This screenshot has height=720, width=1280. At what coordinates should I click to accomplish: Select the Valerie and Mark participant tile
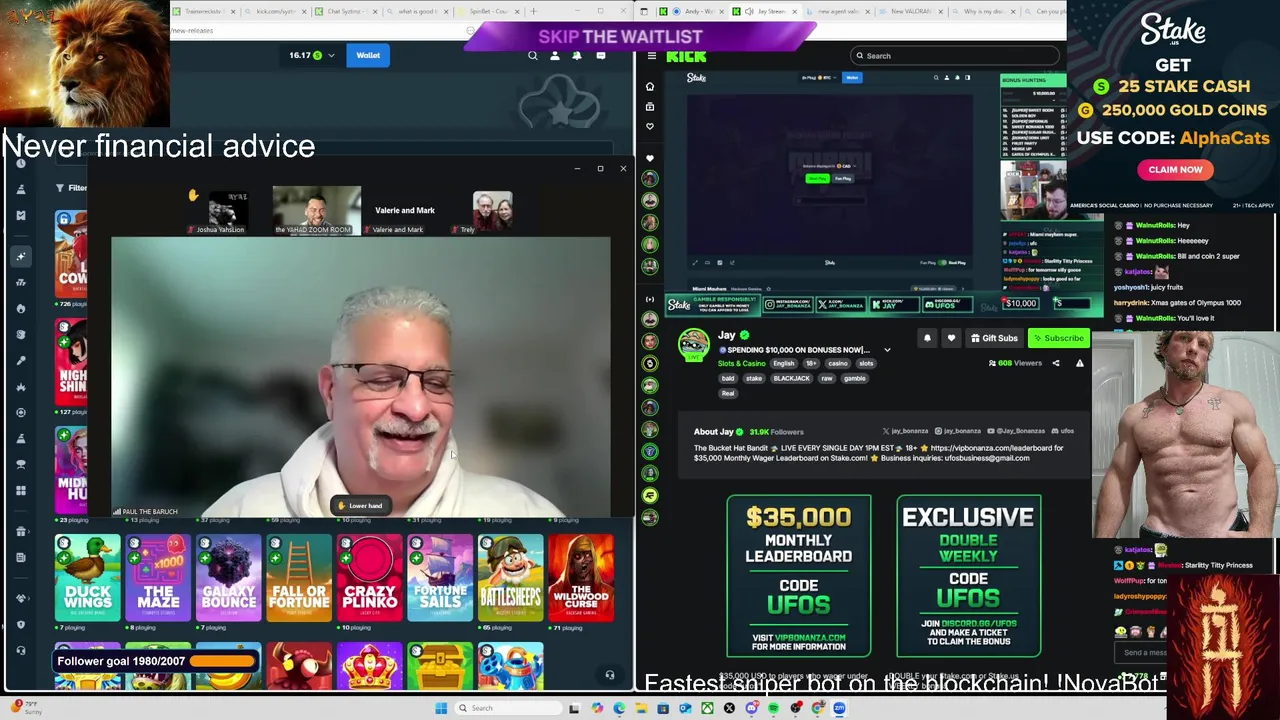click(404, 211)
